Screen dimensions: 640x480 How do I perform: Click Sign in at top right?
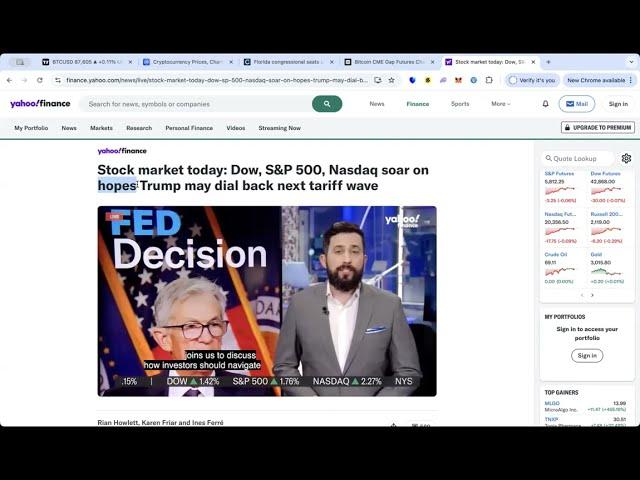[618, 104]
